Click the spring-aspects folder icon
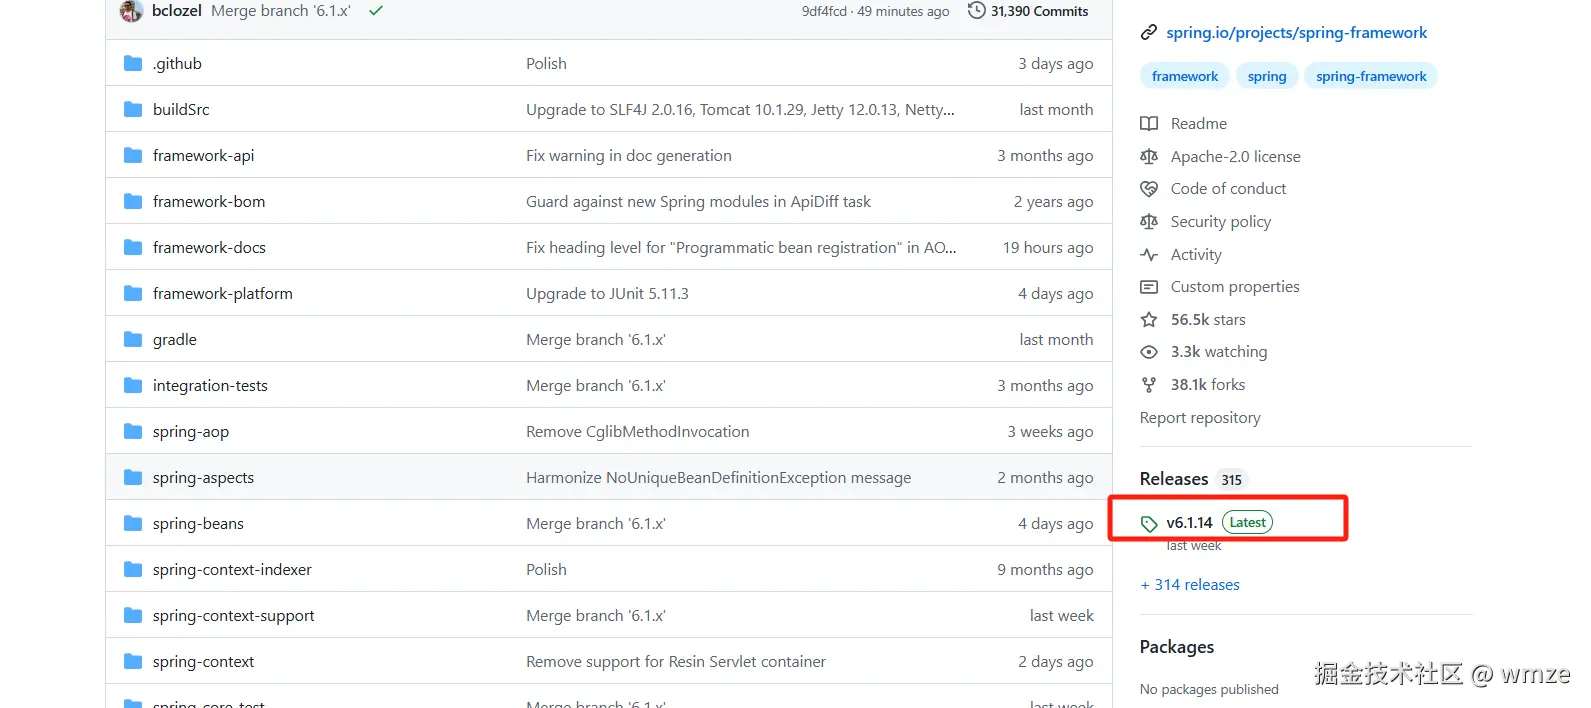 click(x=133, y=477)
